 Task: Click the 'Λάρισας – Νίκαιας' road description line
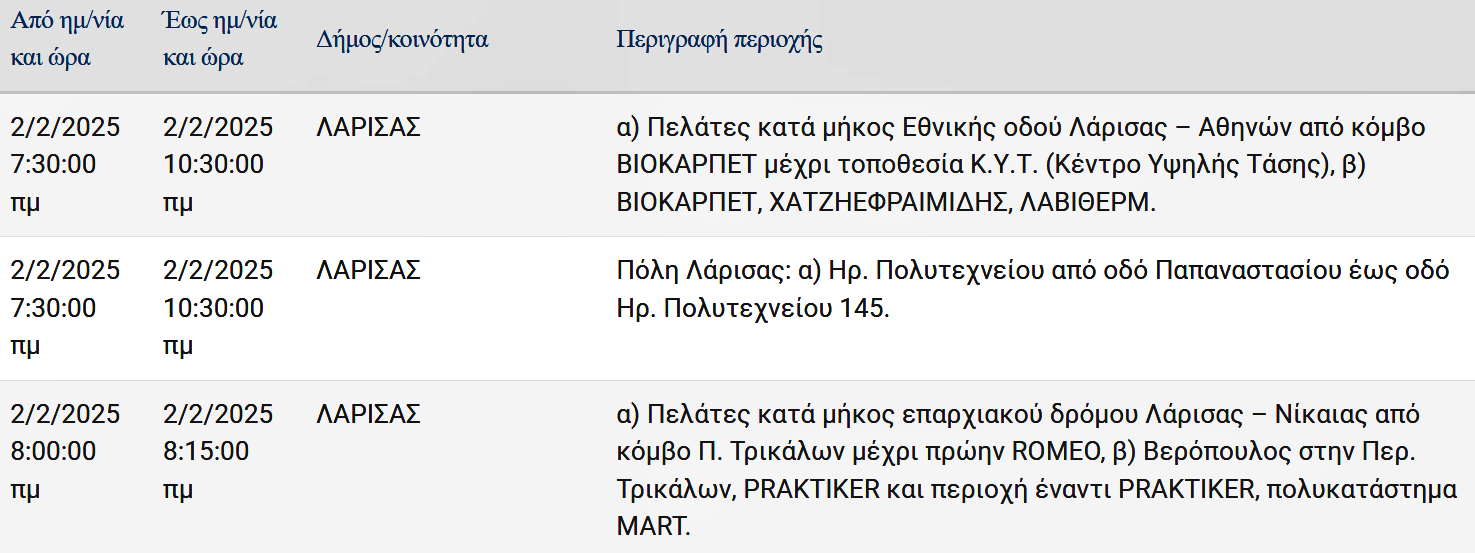pos(1018,414)
